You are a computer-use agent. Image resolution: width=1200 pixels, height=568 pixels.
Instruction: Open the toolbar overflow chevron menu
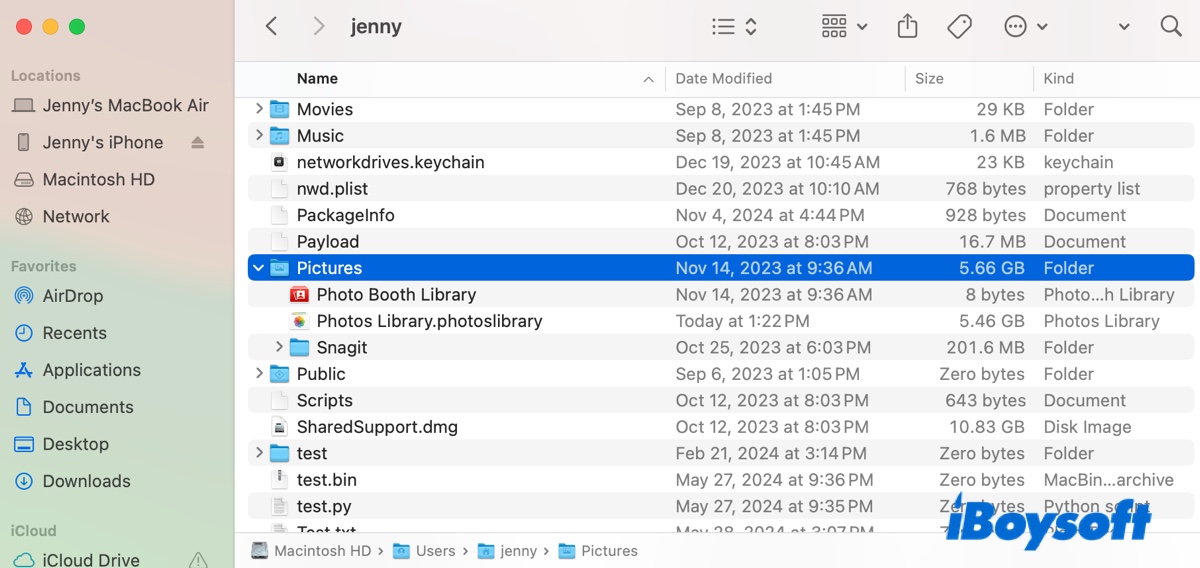(x=1124, y=27)
